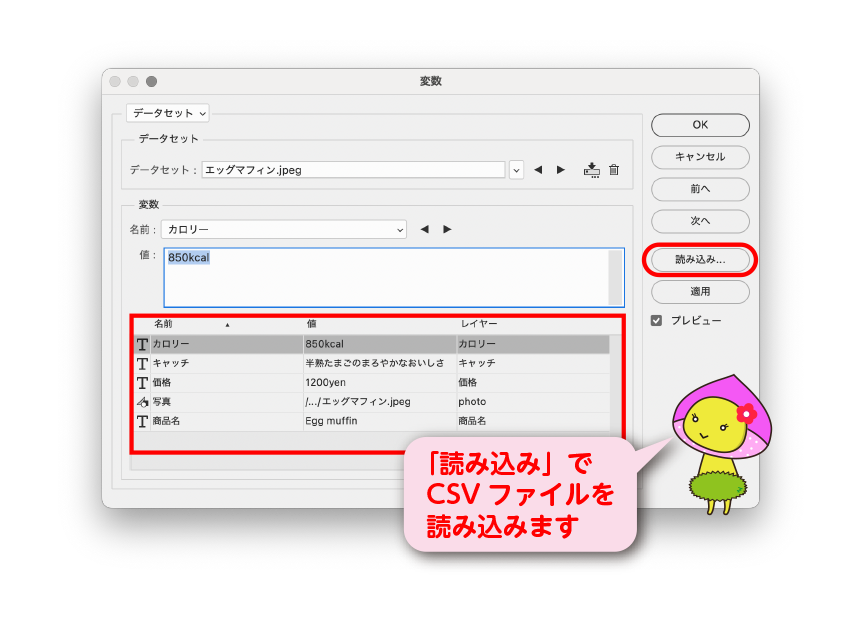This screenshot has height=629, width=860.
Task: Click the scrollbar of the 値 text area
Action: 616,277
